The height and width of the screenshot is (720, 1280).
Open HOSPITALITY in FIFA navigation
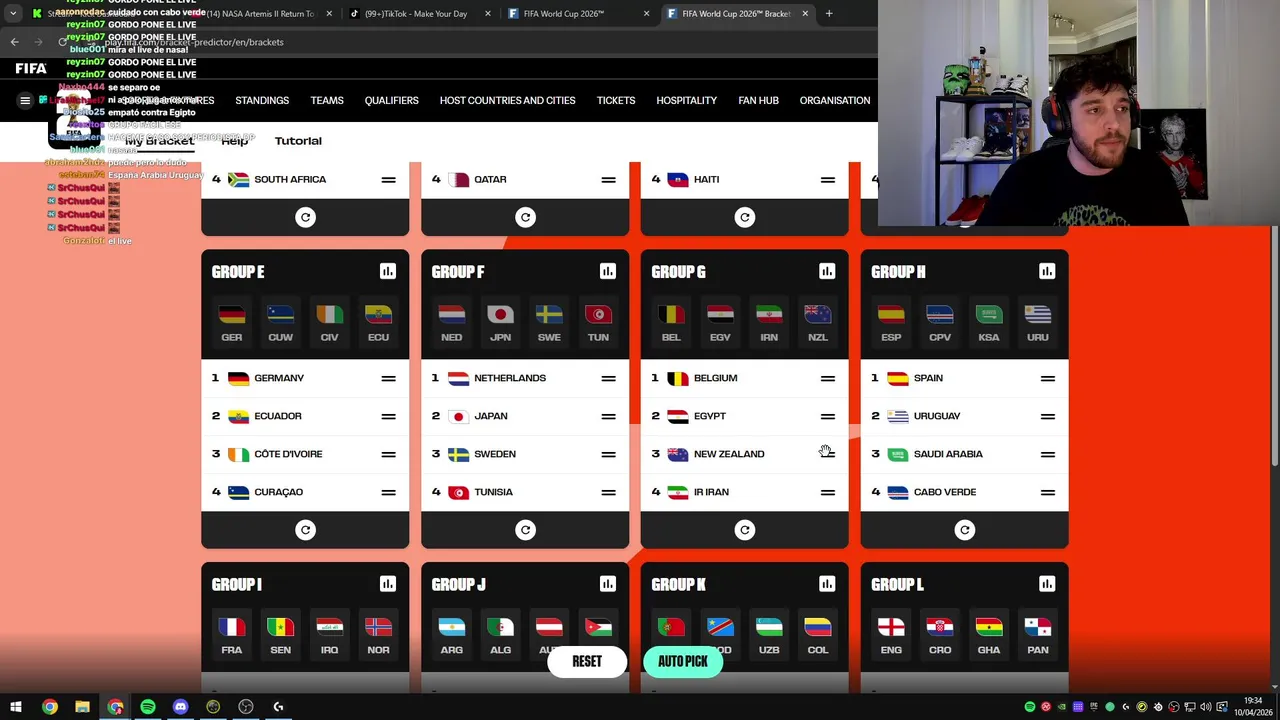(x=686, y=100)
